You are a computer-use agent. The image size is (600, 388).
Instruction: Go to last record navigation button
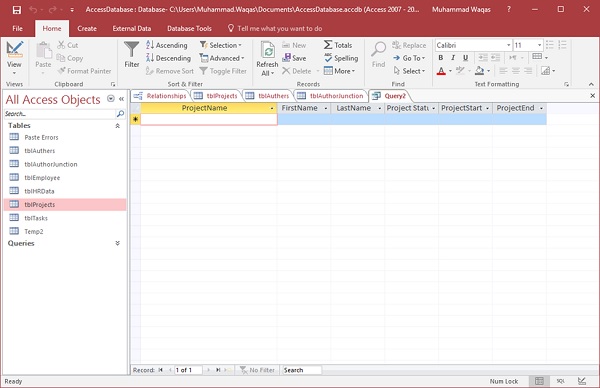218,370
